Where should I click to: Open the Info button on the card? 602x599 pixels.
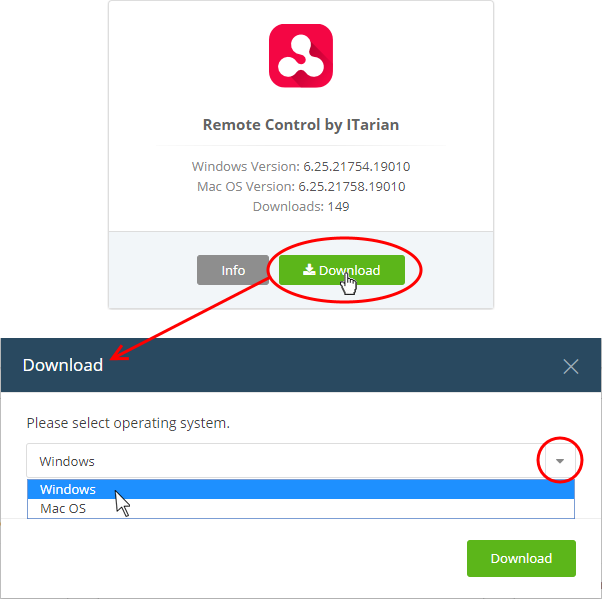click(x=233, y=270)
